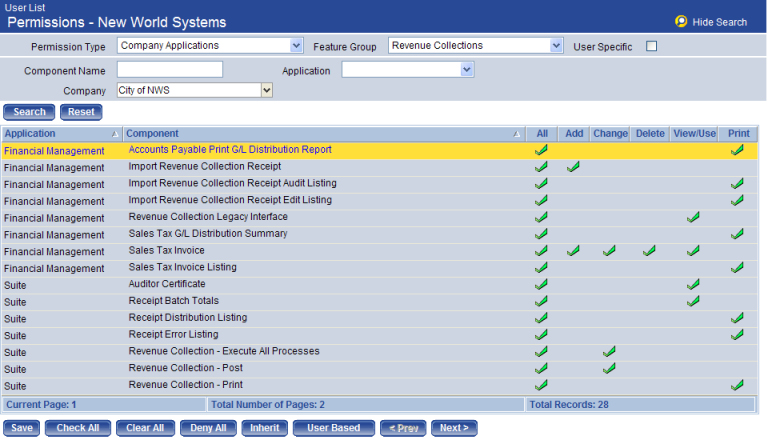Click Delete checkmark in Sales Tax Invoice row
768x440 pixels.
click(x=649, y=251)
